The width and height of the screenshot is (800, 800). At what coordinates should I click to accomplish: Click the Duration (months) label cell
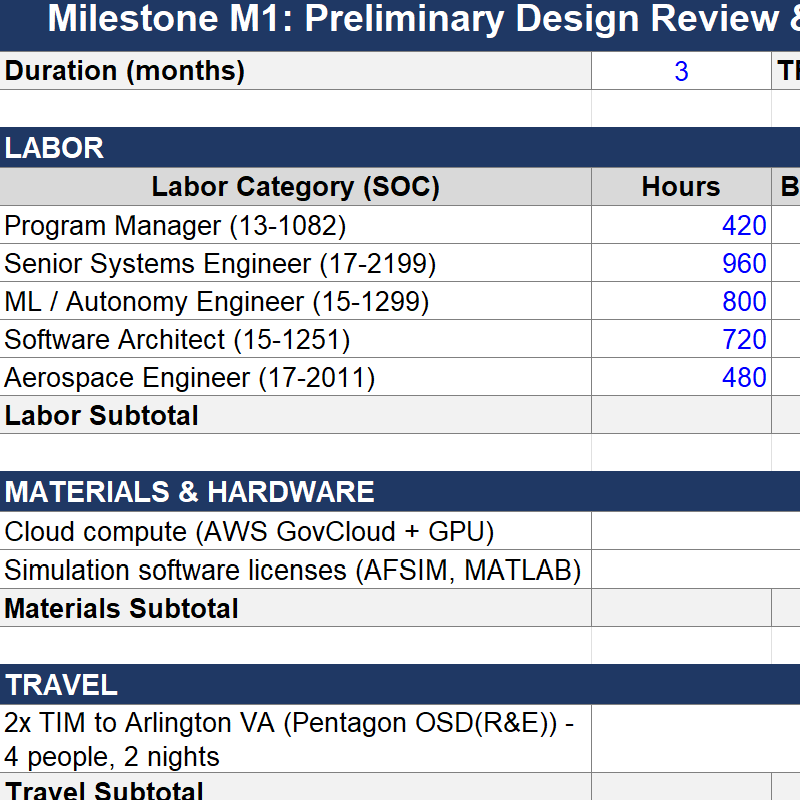coord(295,71)
